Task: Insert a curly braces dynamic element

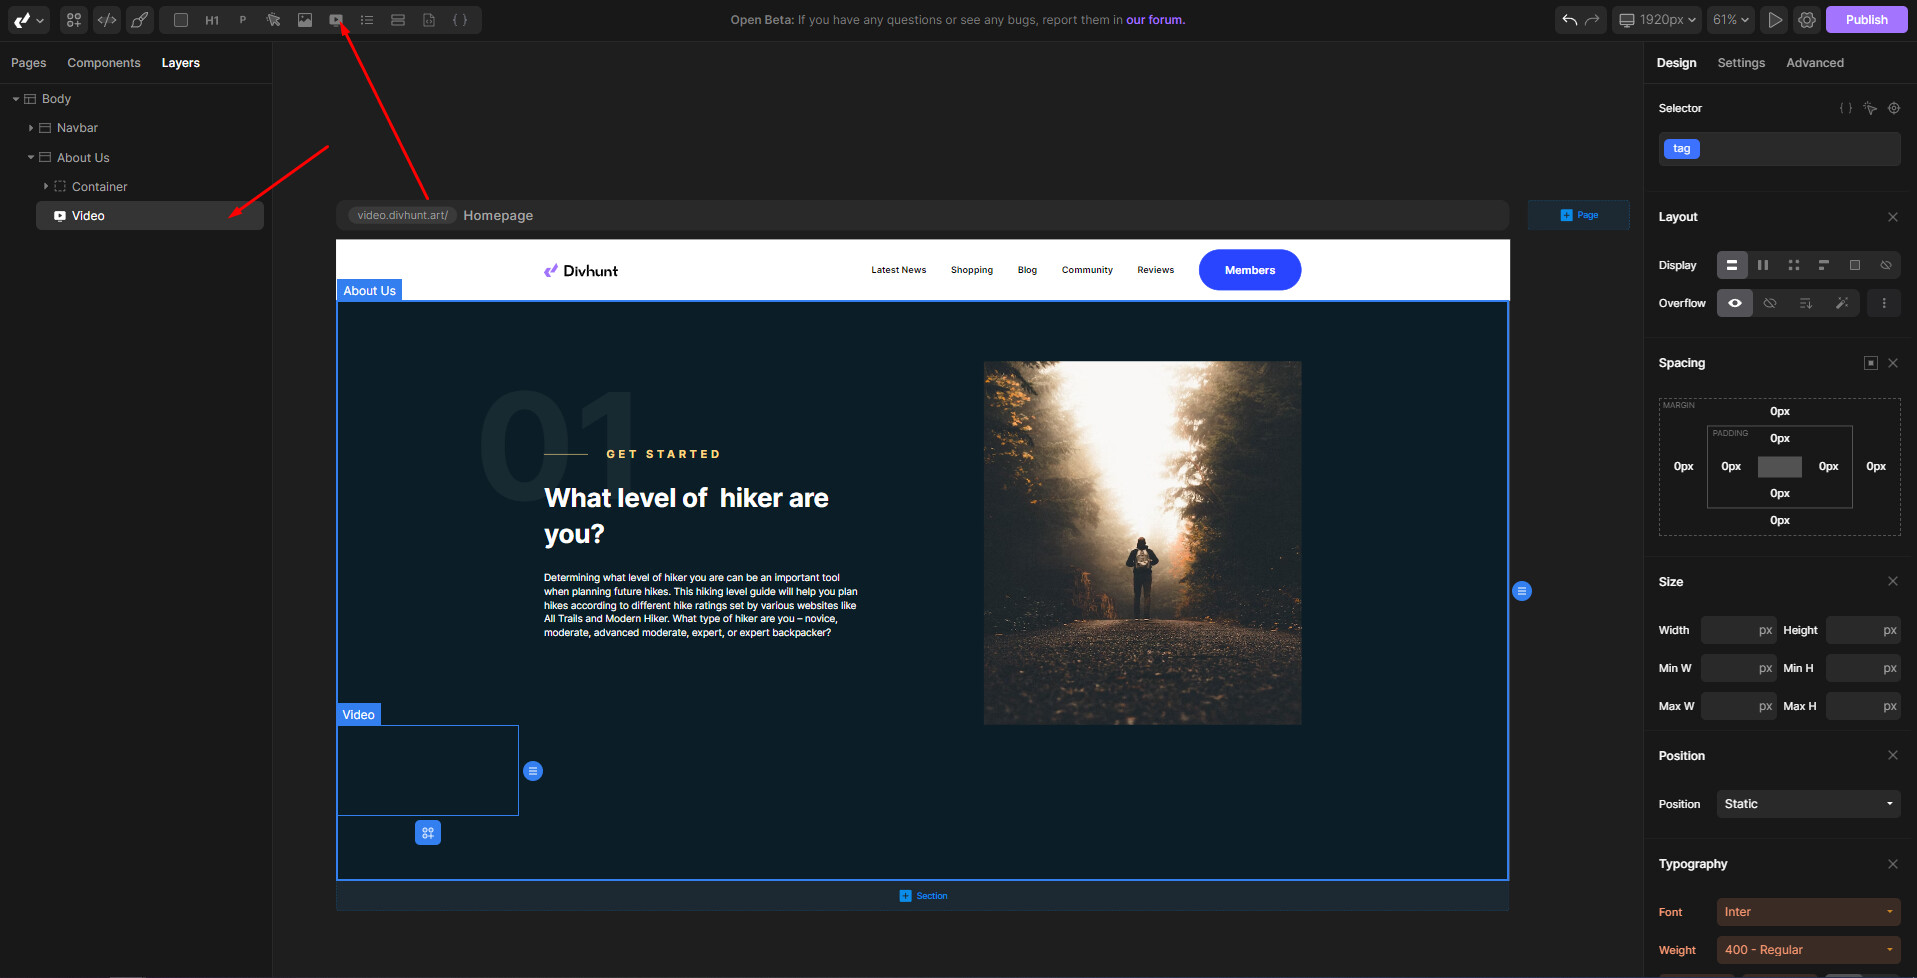Action: pos(460,20)
